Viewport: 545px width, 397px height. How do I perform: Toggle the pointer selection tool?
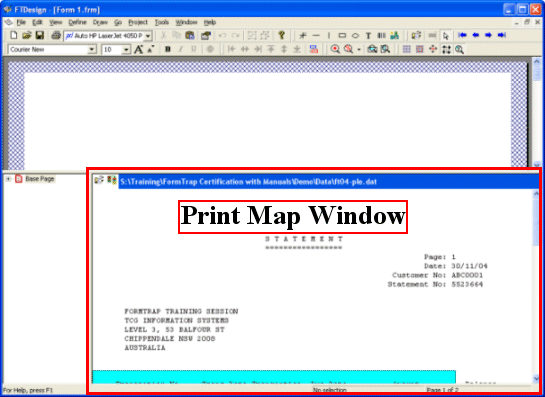(x=446, y=35)
